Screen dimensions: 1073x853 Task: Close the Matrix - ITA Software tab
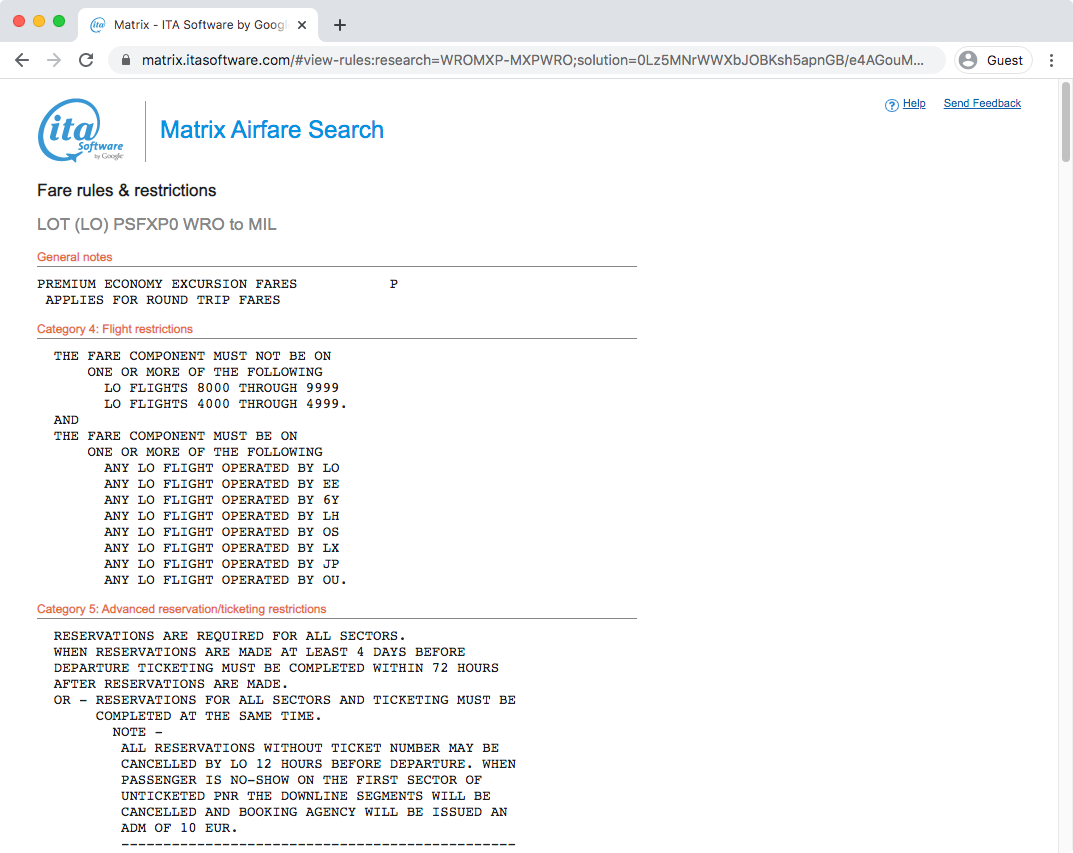(x=302, y=25)
